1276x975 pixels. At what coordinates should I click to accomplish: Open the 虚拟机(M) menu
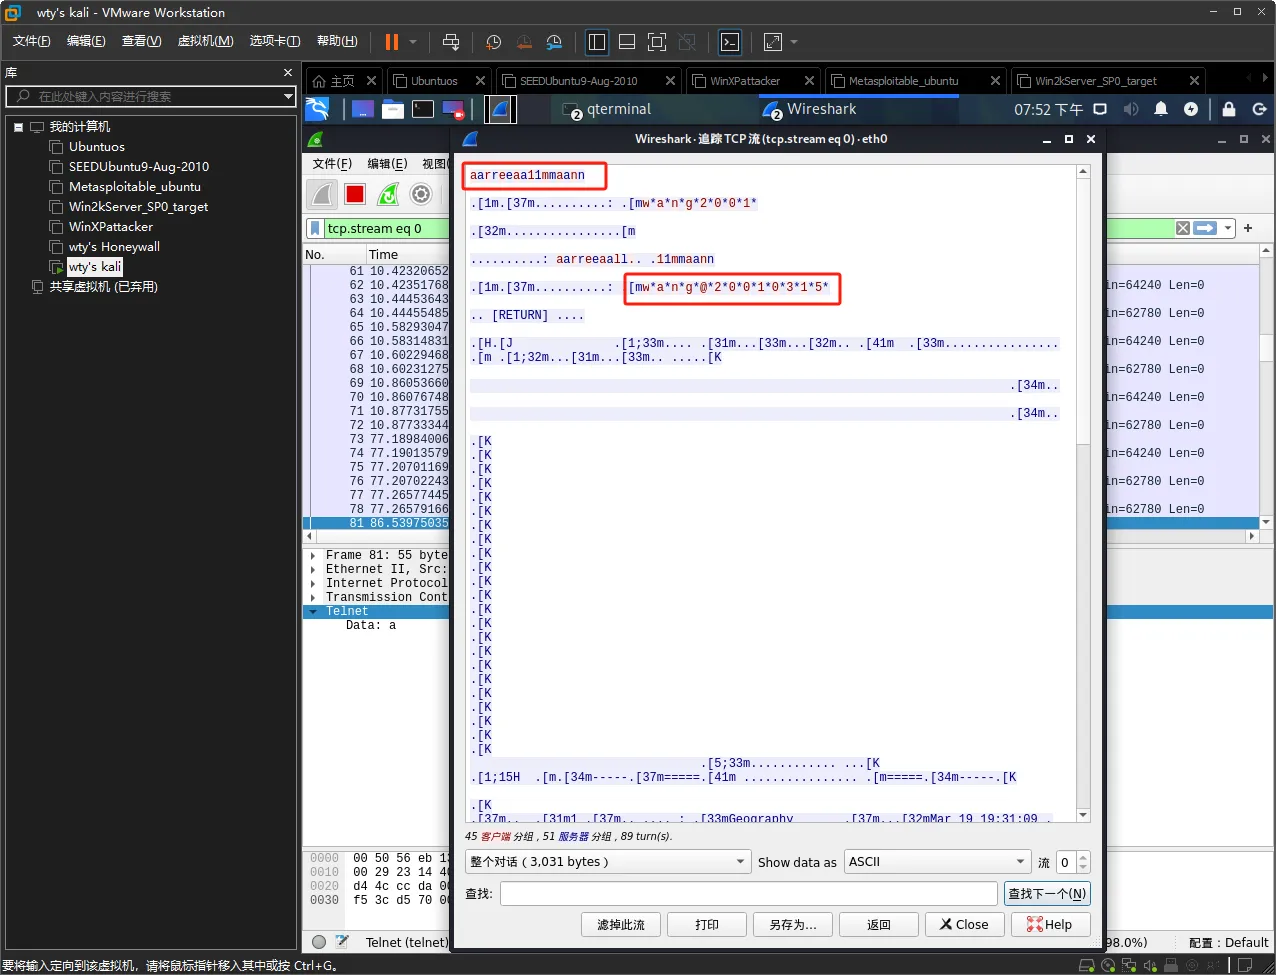(205, 41)
